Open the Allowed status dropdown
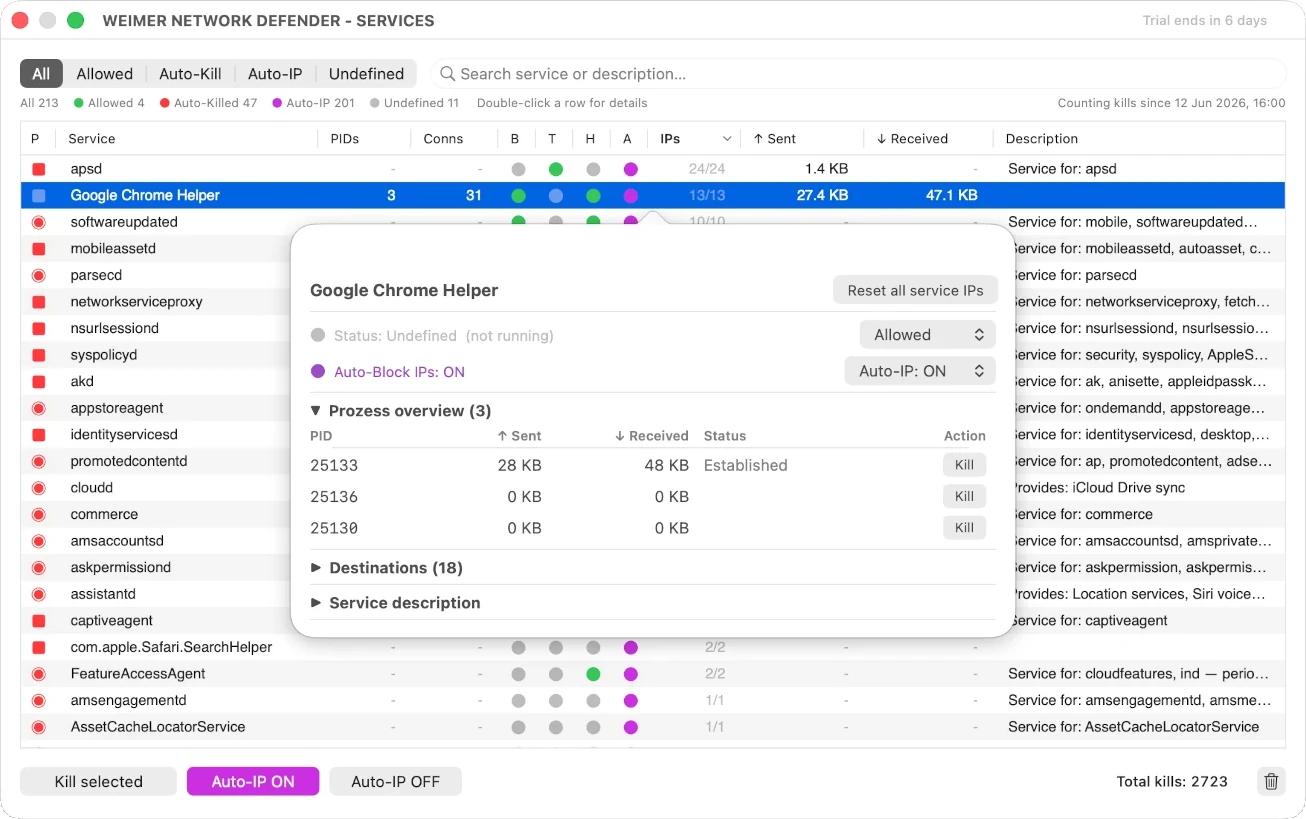Viewport: 1306px width, 819px height. click(927, 335)
